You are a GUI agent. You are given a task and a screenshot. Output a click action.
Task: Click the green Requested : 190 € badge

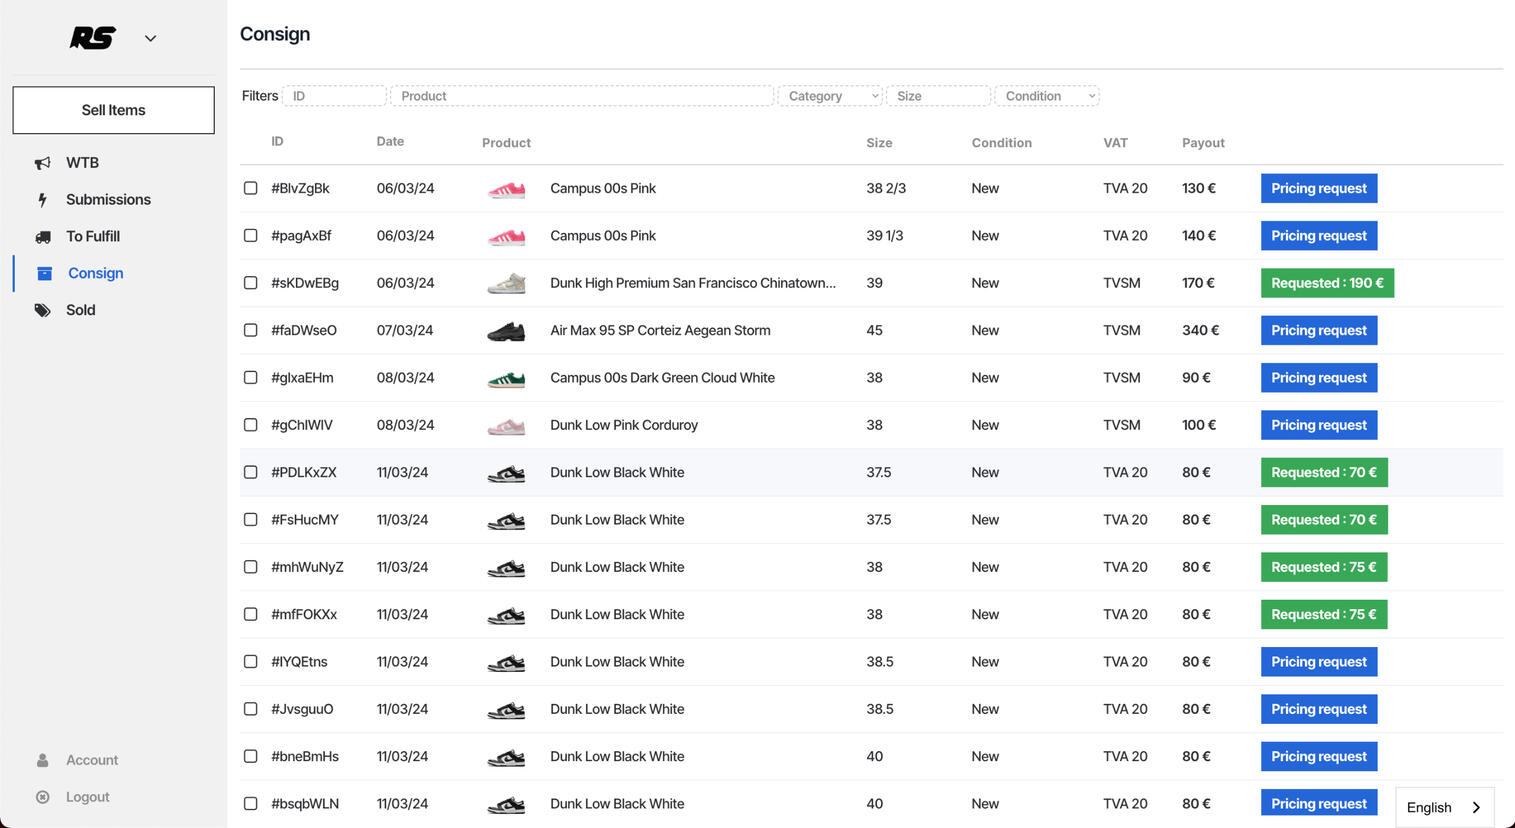(x=1326, y=283)
